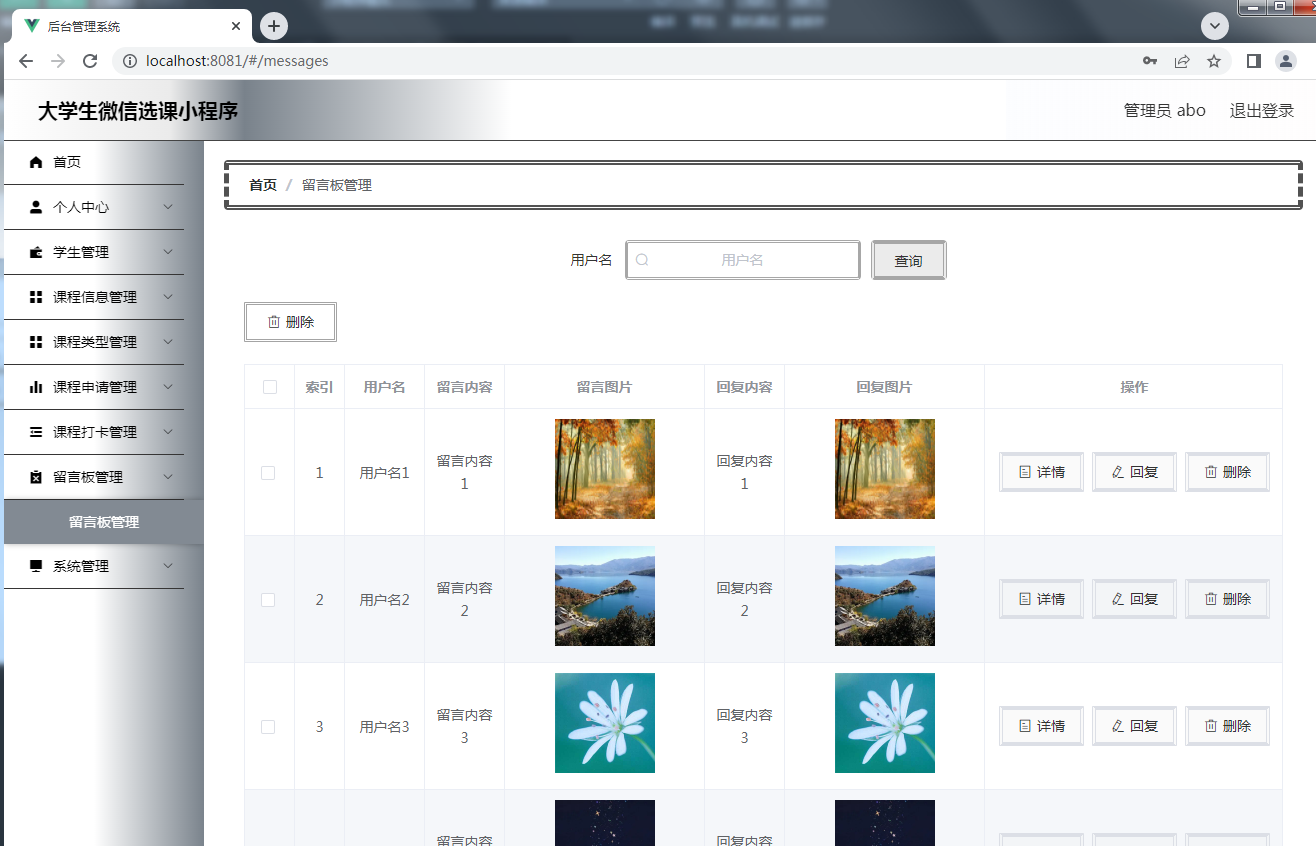Click the browser forward arrow
1316x846 pixels.
pos(58,61)
